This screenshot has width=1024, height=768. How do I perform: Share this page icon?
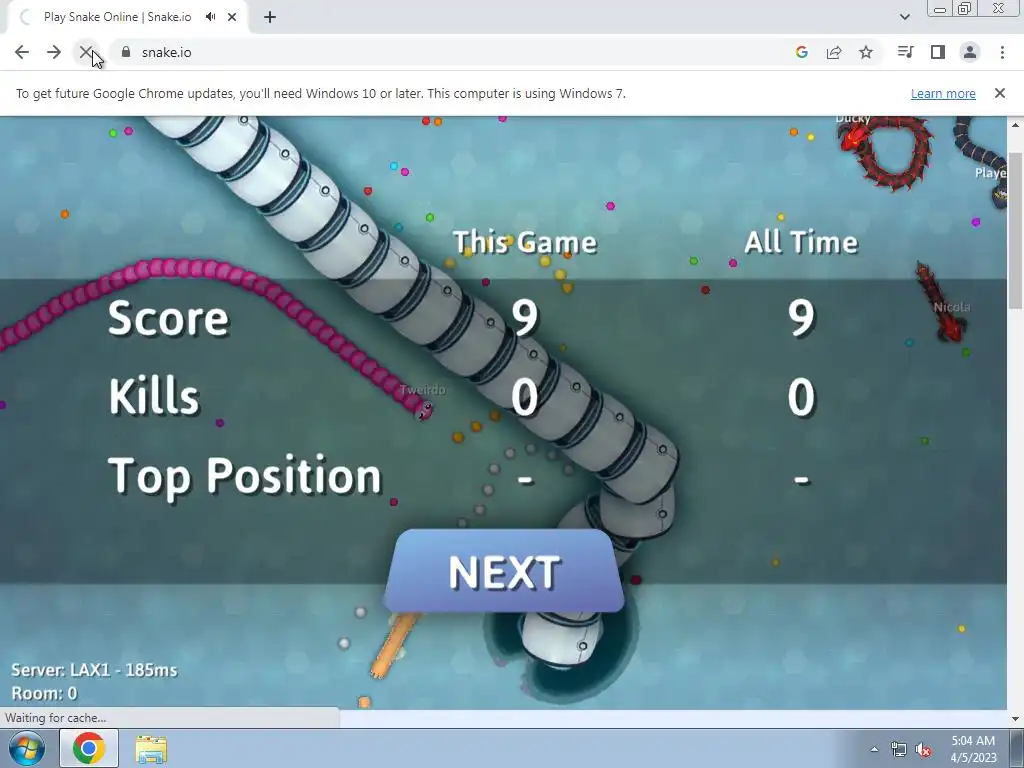click(834, 52)
